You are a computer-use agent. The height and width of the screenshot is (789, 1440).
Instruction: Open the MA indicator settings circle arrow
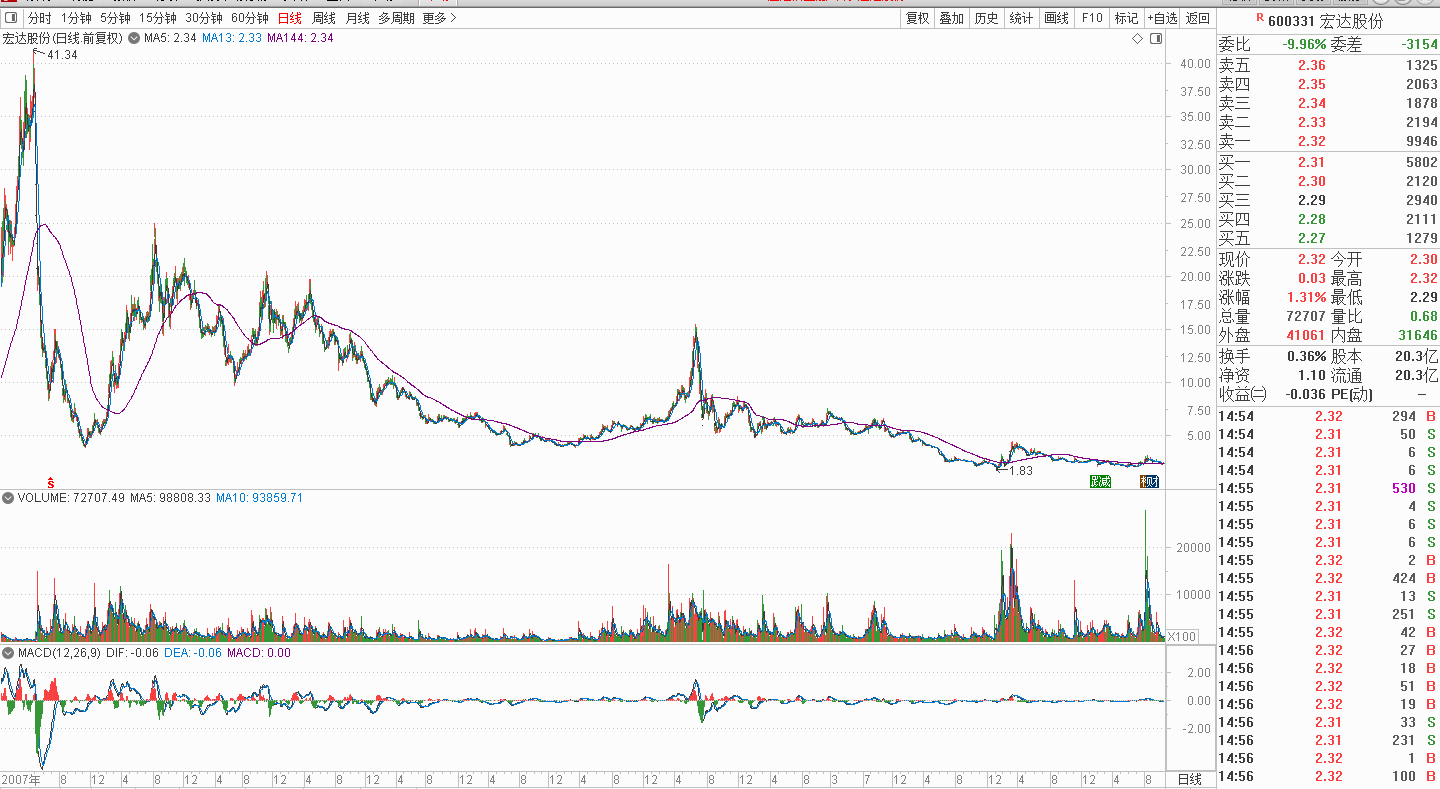pos(134,38)
